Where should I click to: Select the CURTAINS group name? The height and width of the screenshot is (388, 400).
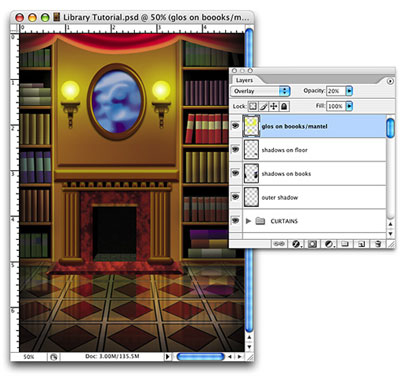pos(284,221)
